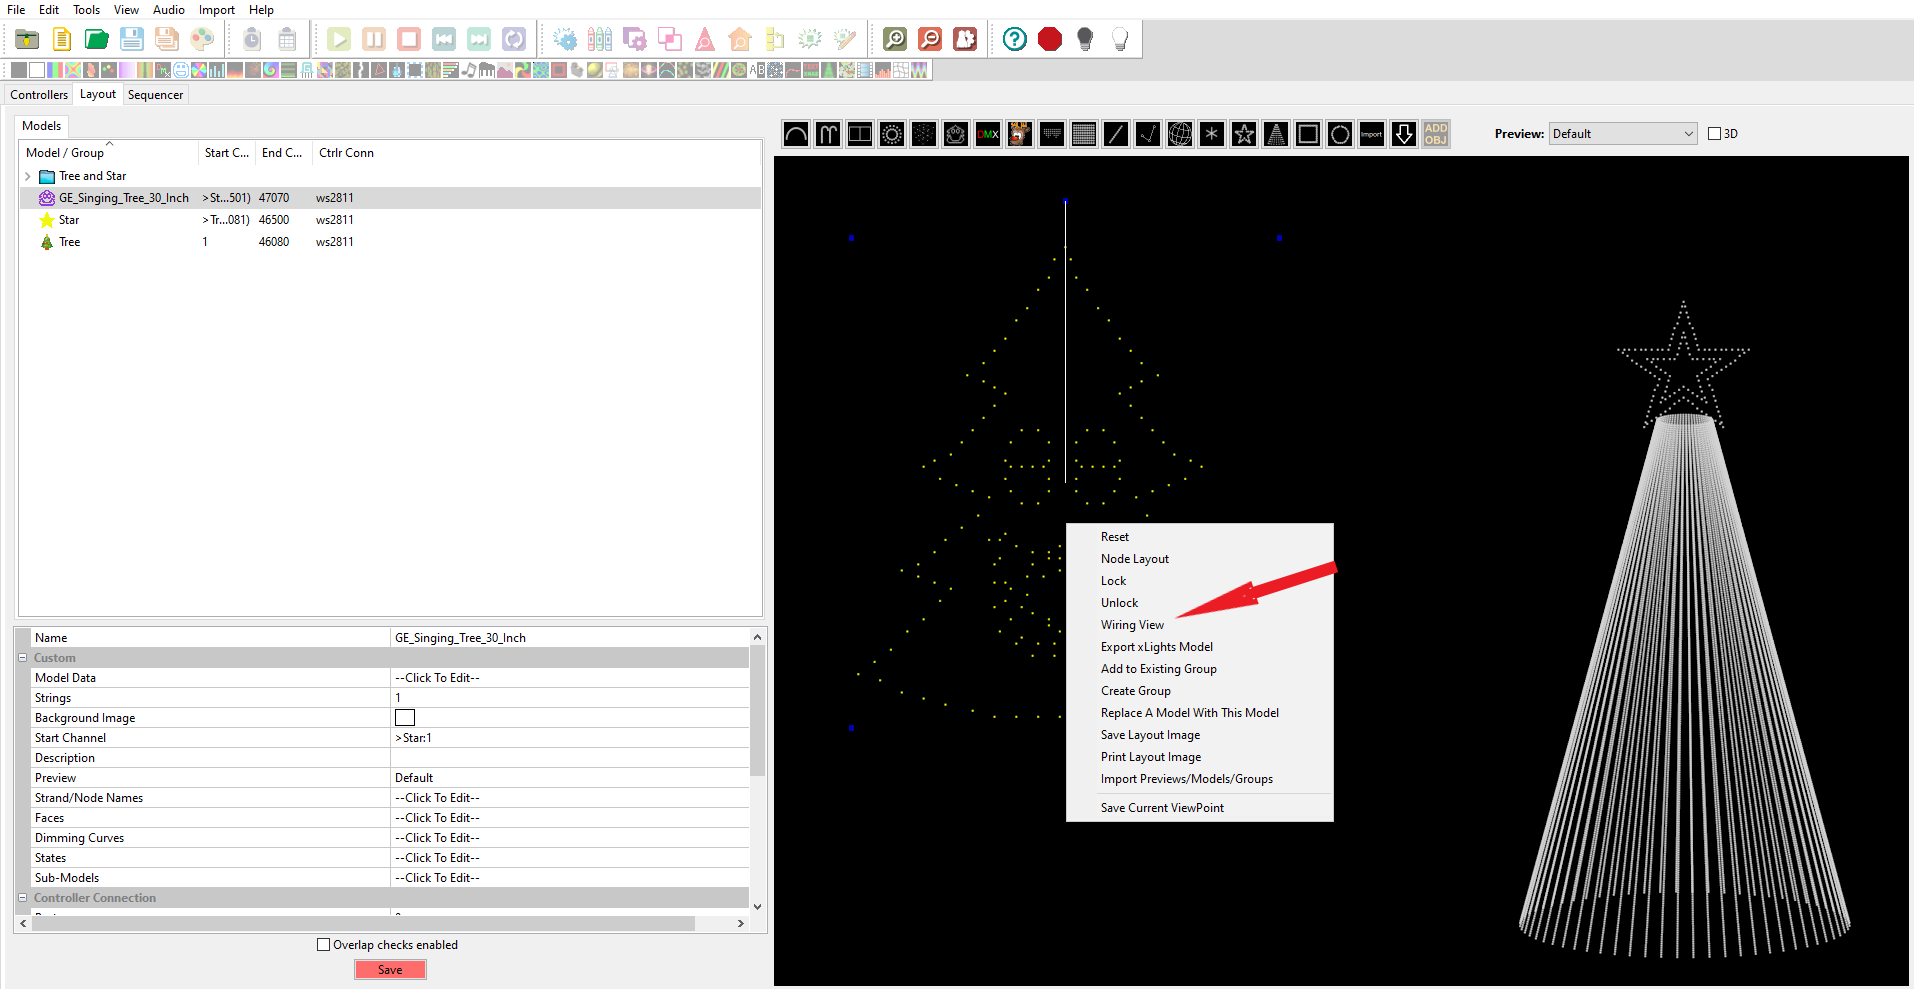Select Export xLights Model menu entry
This screenshot has height=989, width=1914.
coord(1157,647)
